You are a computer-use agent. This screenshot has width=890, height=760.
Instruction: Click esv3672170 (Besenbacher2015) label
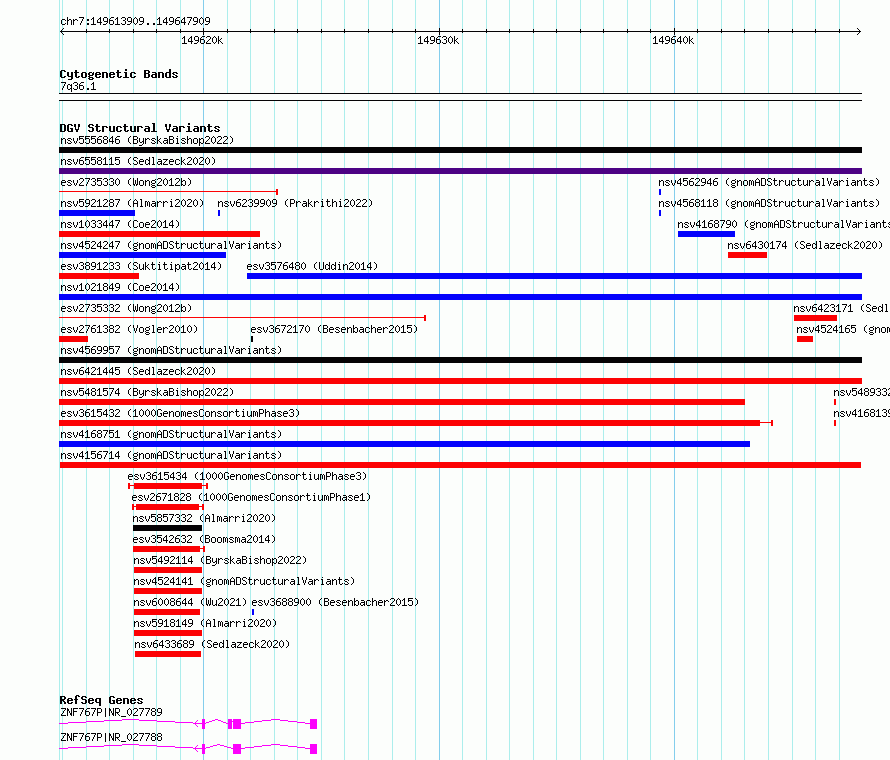click(x=334, y=329)
